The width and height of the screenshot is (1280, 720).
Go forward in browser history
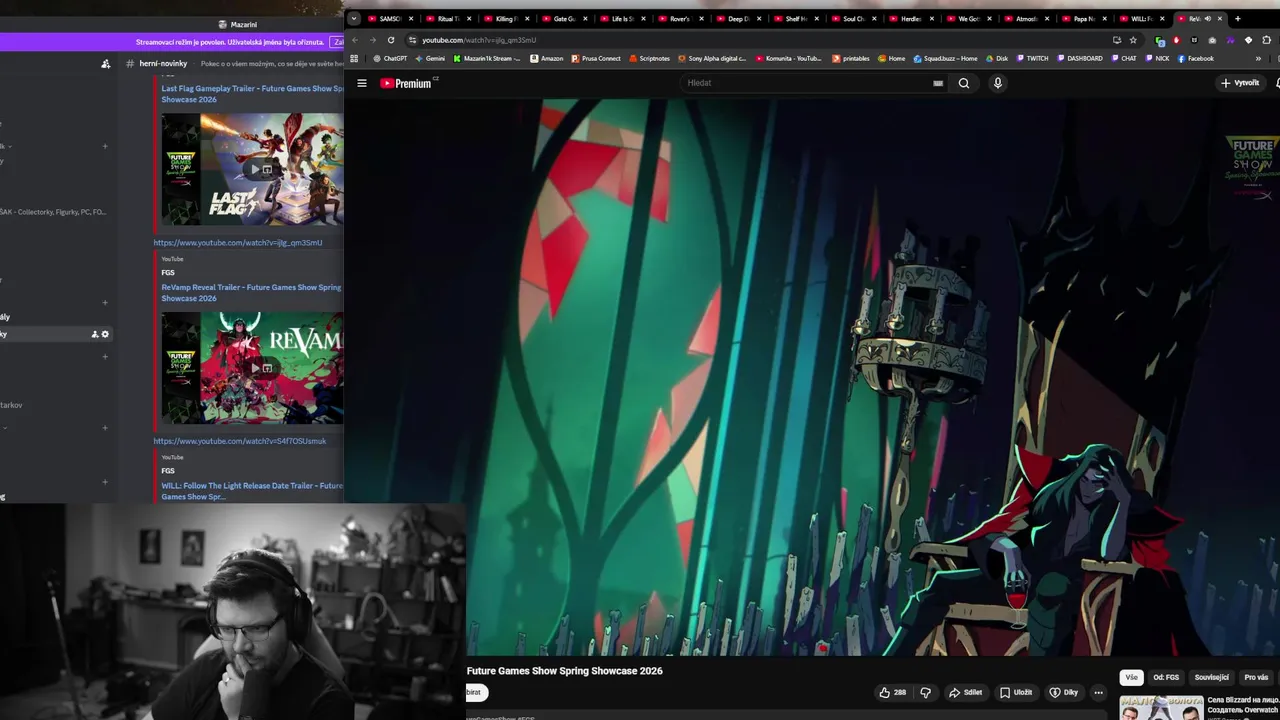372,40
